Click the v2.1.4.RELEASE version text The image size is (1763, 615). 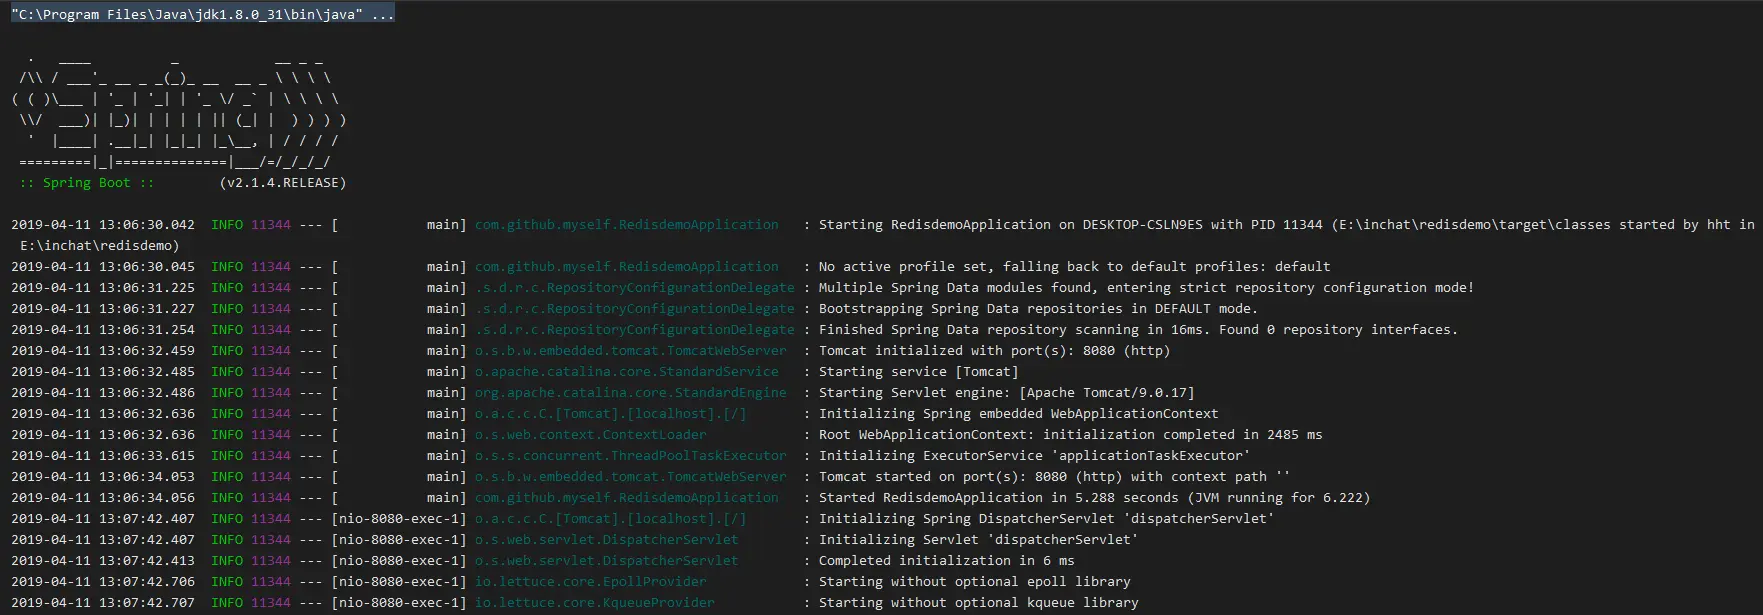click(x=283, y=183)
